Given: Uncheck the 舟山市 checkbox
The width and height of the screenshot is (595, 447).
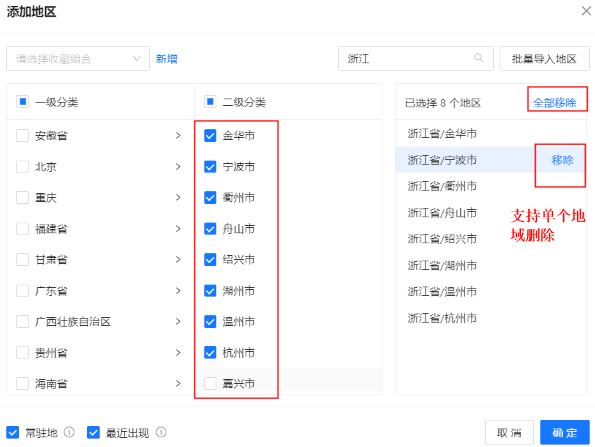Looking at the screenshot, I should pos(210,229).
